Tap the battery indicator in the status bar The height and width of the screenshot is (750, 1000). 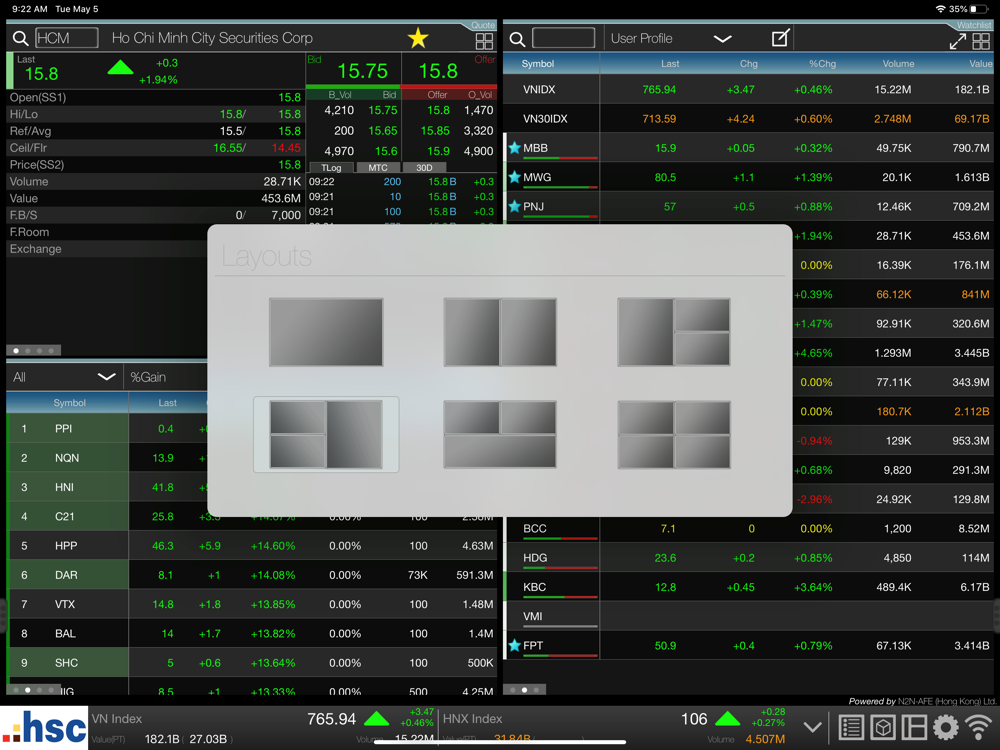pos(979,9)
